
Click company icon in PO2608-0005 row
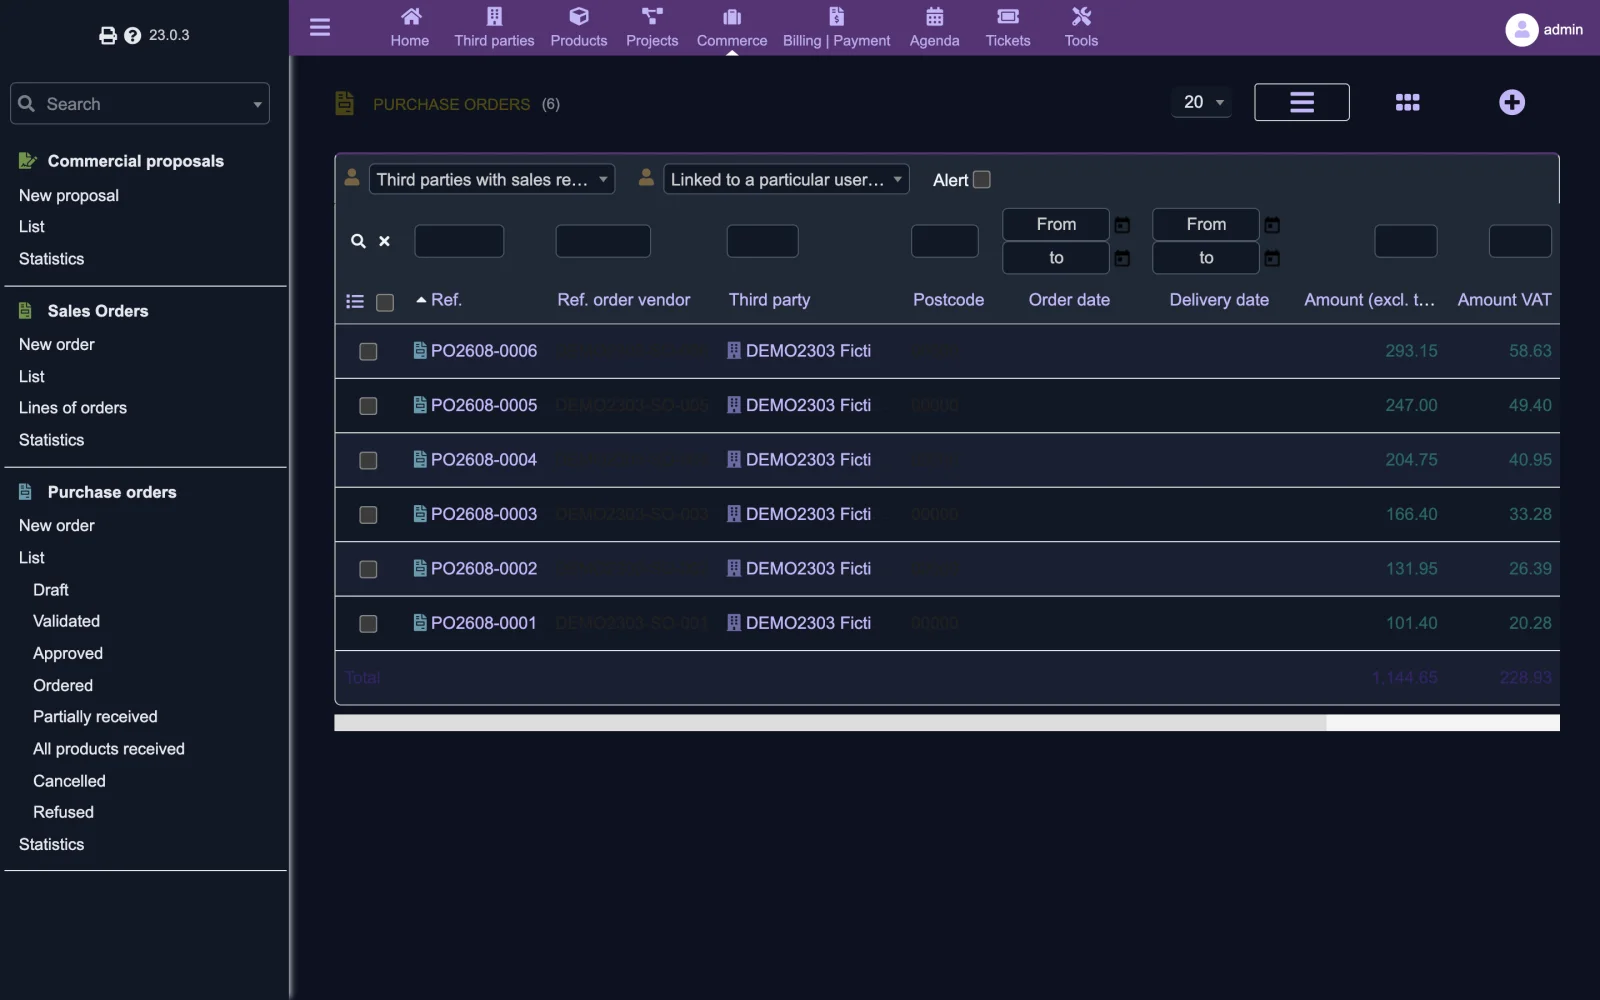[734, 405]
